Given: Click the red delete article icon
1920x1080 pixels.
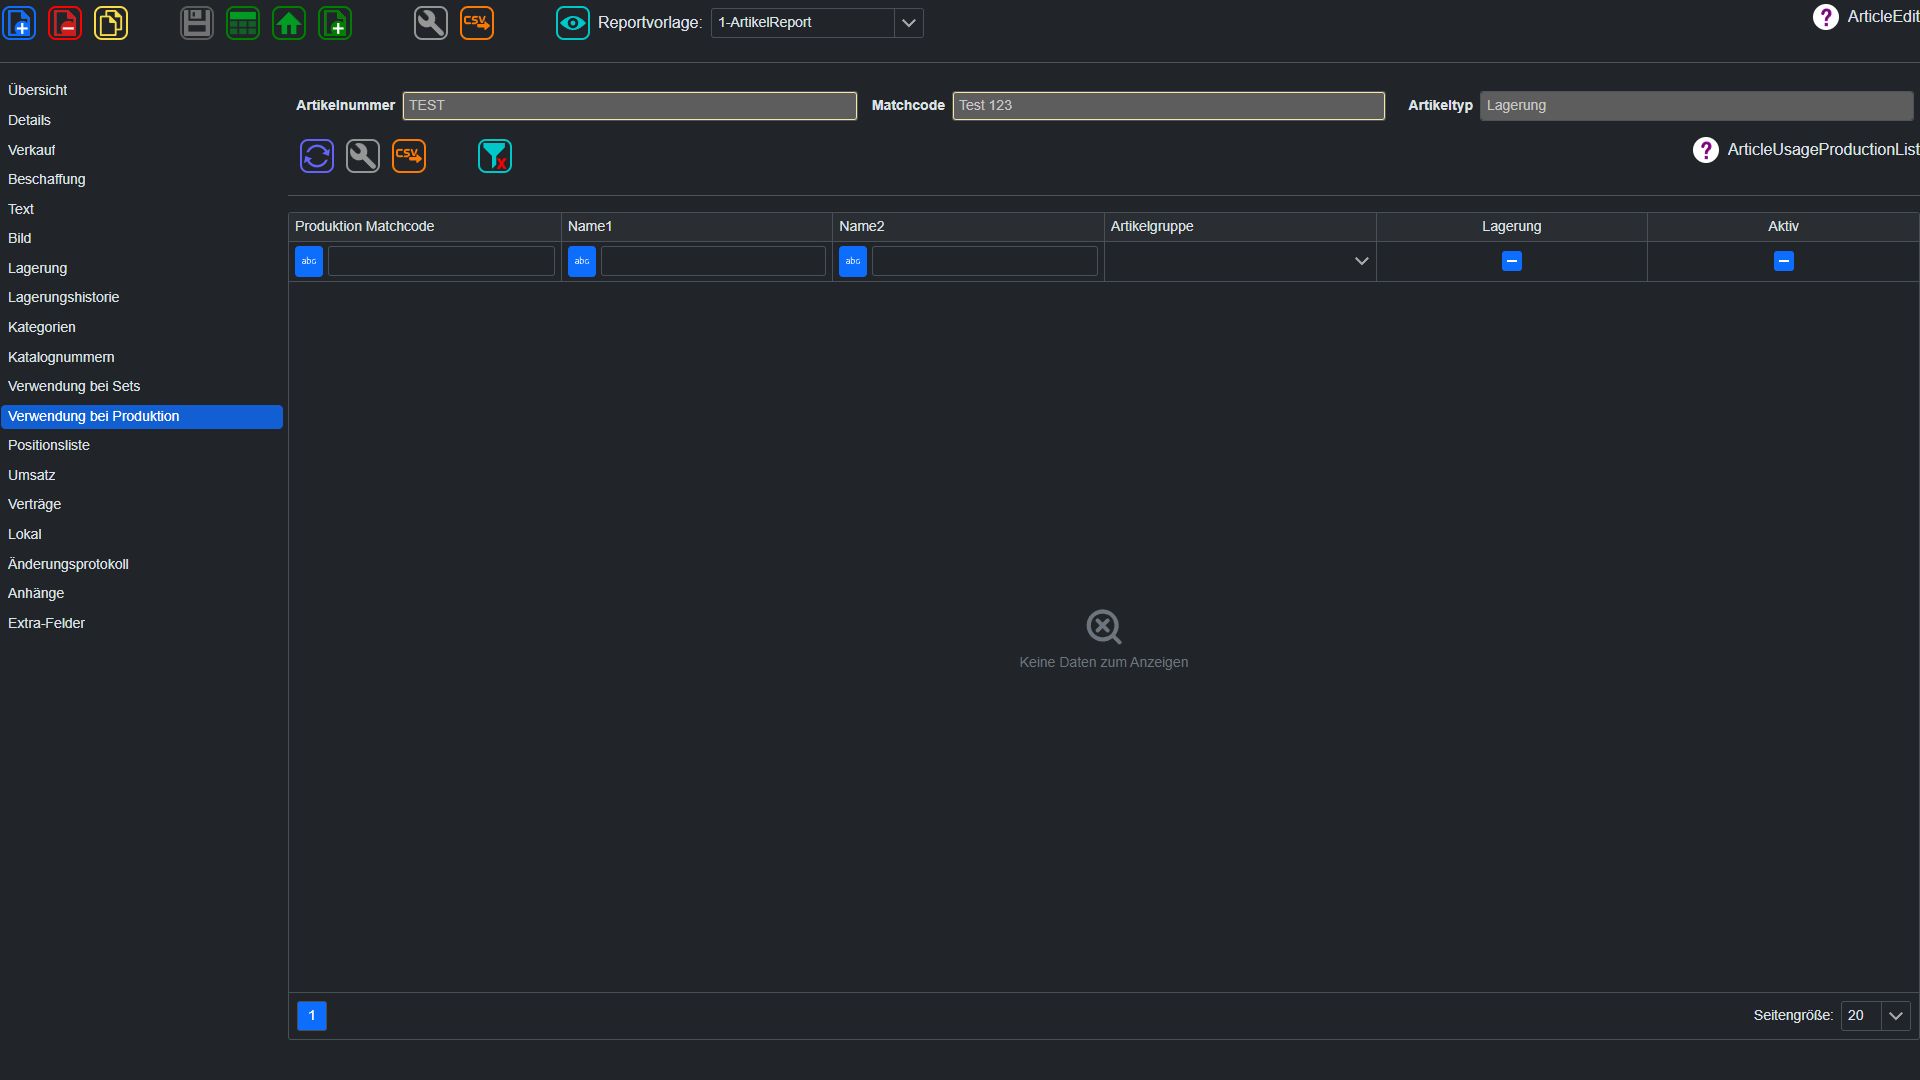Looking at the screenshot, I should [65, 22].
